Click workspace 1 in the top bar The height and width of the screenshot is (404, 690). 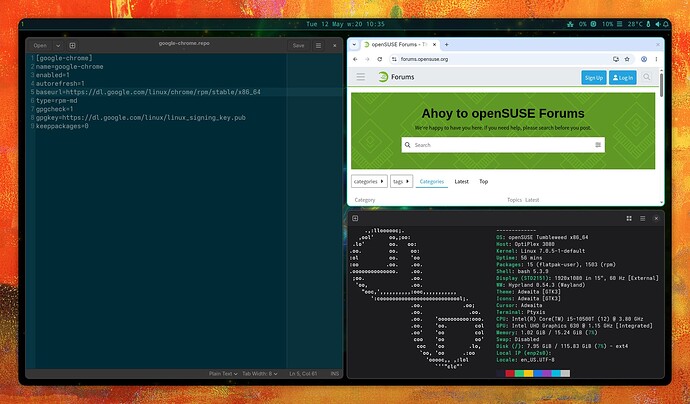(x=22, y=24)
